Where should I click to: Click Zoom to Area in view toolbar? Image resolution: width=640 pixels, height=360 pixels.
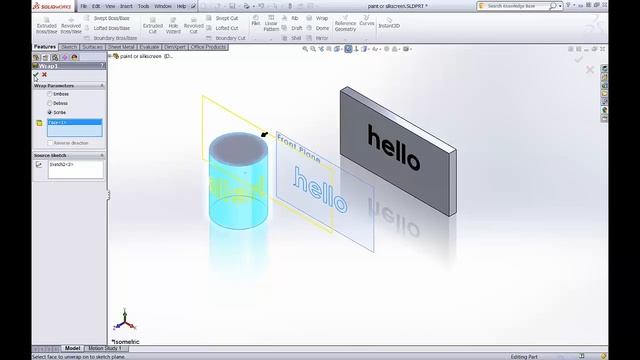coord(313,49)
